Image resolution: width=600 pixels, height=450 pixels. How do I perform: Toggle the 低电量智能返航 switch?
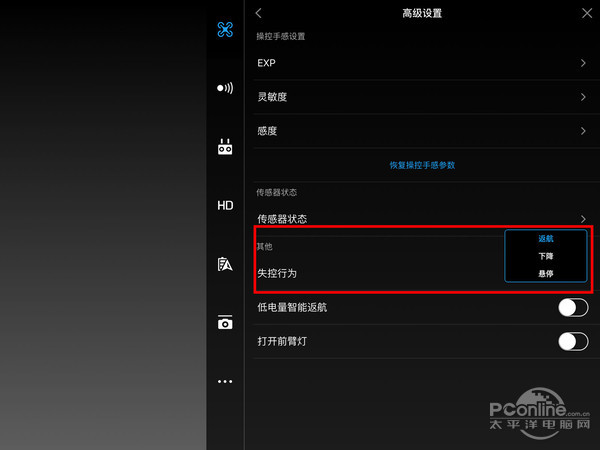[572, 307]
